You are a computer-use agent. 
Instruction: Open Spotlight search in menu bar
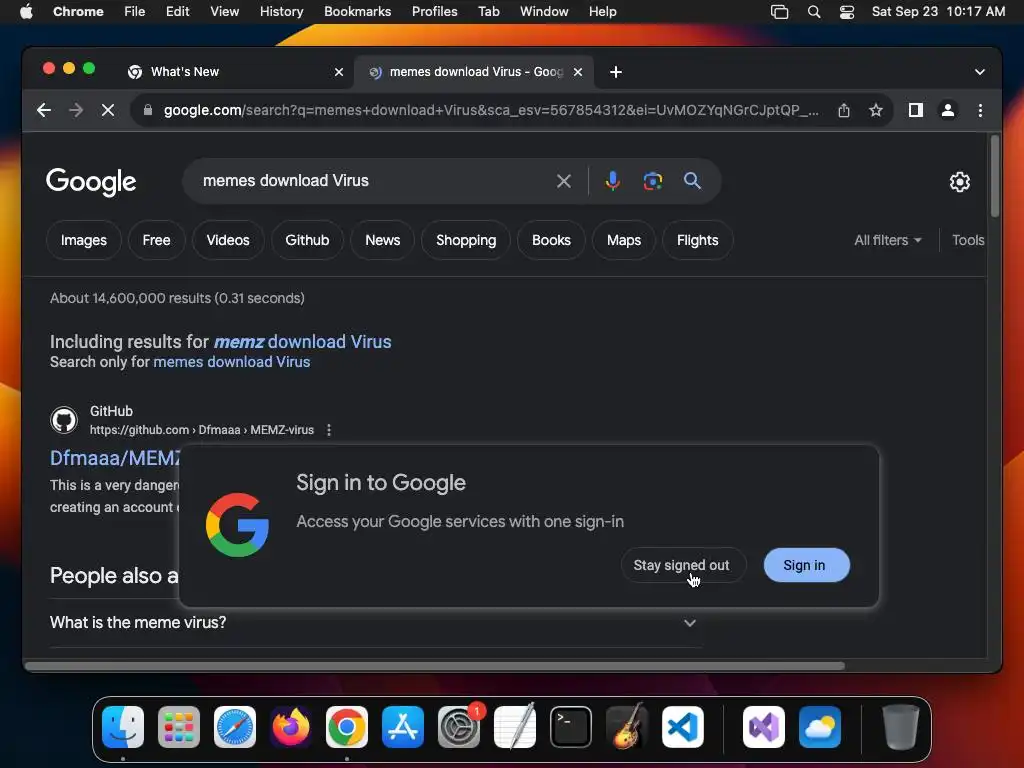pyautogui.click(x=814, y=12)
